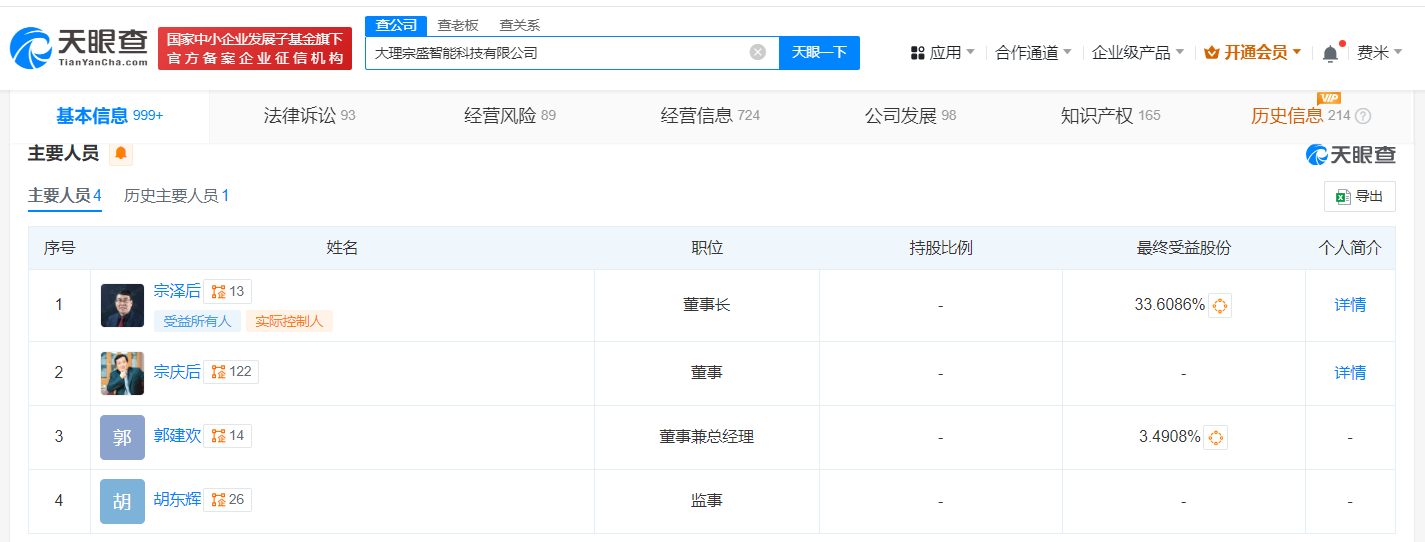1425x542 pixels.
Task: Clear the search box text
Action: [758, 52]
